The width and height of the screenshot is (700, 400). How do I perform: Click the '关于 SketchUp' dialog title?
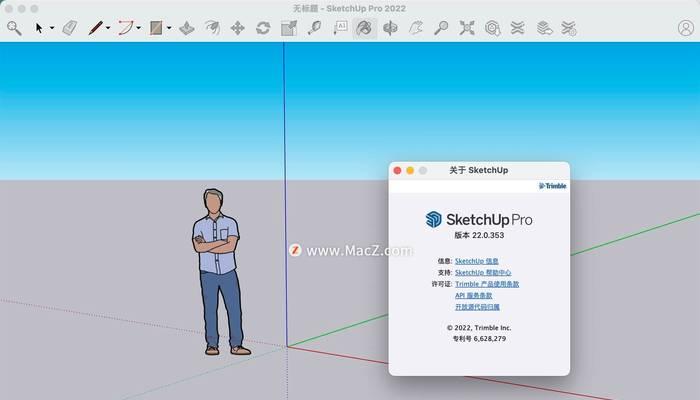coord(479,170)
